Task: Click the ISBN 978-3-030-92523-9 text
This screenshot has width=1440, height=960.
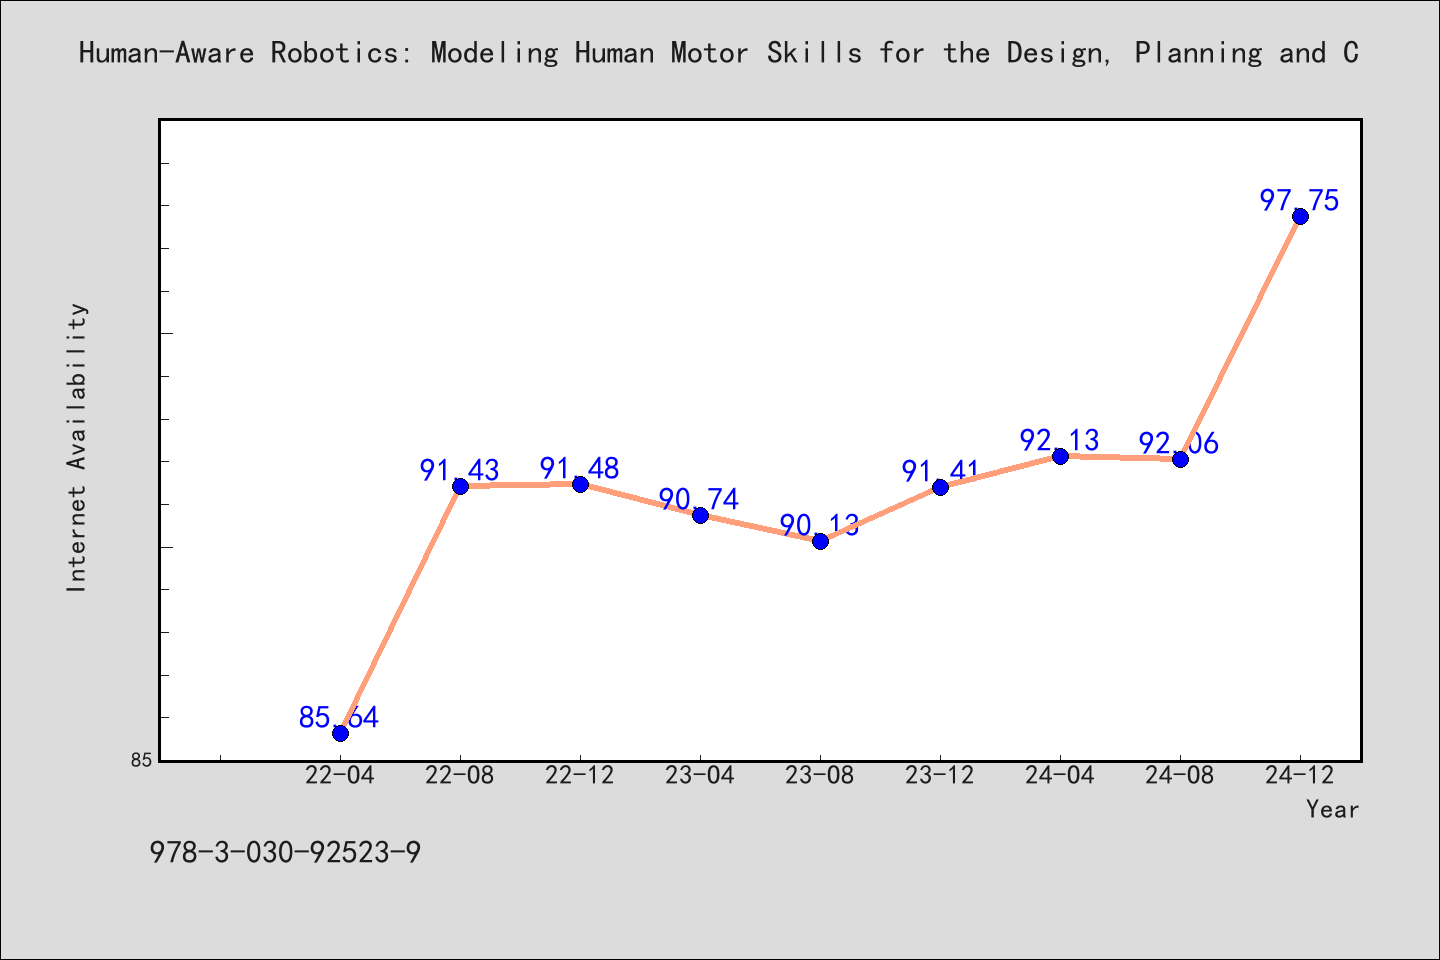Action: coord(285,853)
